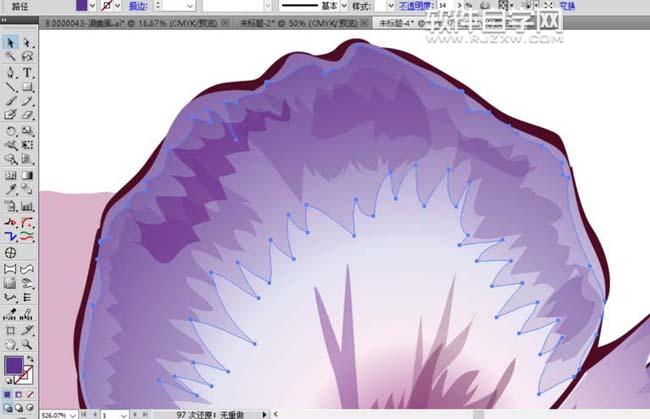
Task: Select the Zoom magnifier tool
Action: coord(27,344)
